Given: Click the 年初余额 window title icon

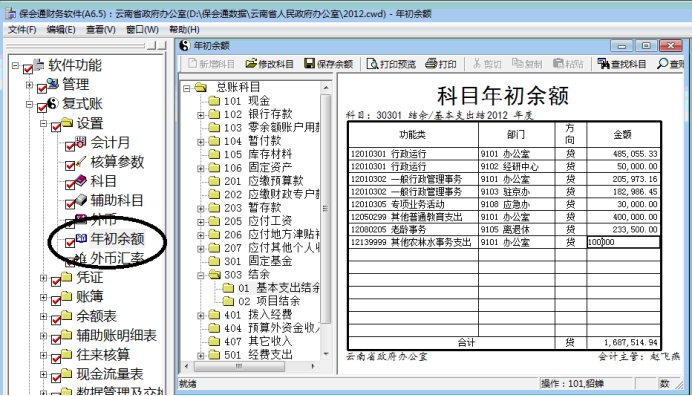Looking at the screenshot, I should (185, 45).
